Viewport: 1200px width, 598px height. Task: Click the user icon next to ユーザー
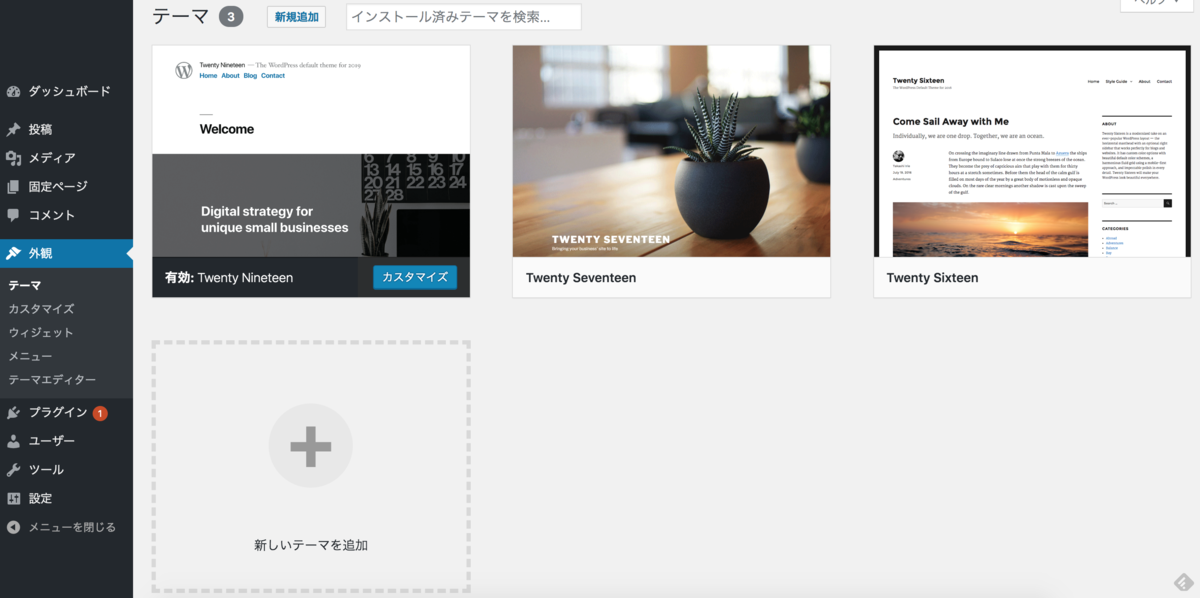click(x=14, y=441)
